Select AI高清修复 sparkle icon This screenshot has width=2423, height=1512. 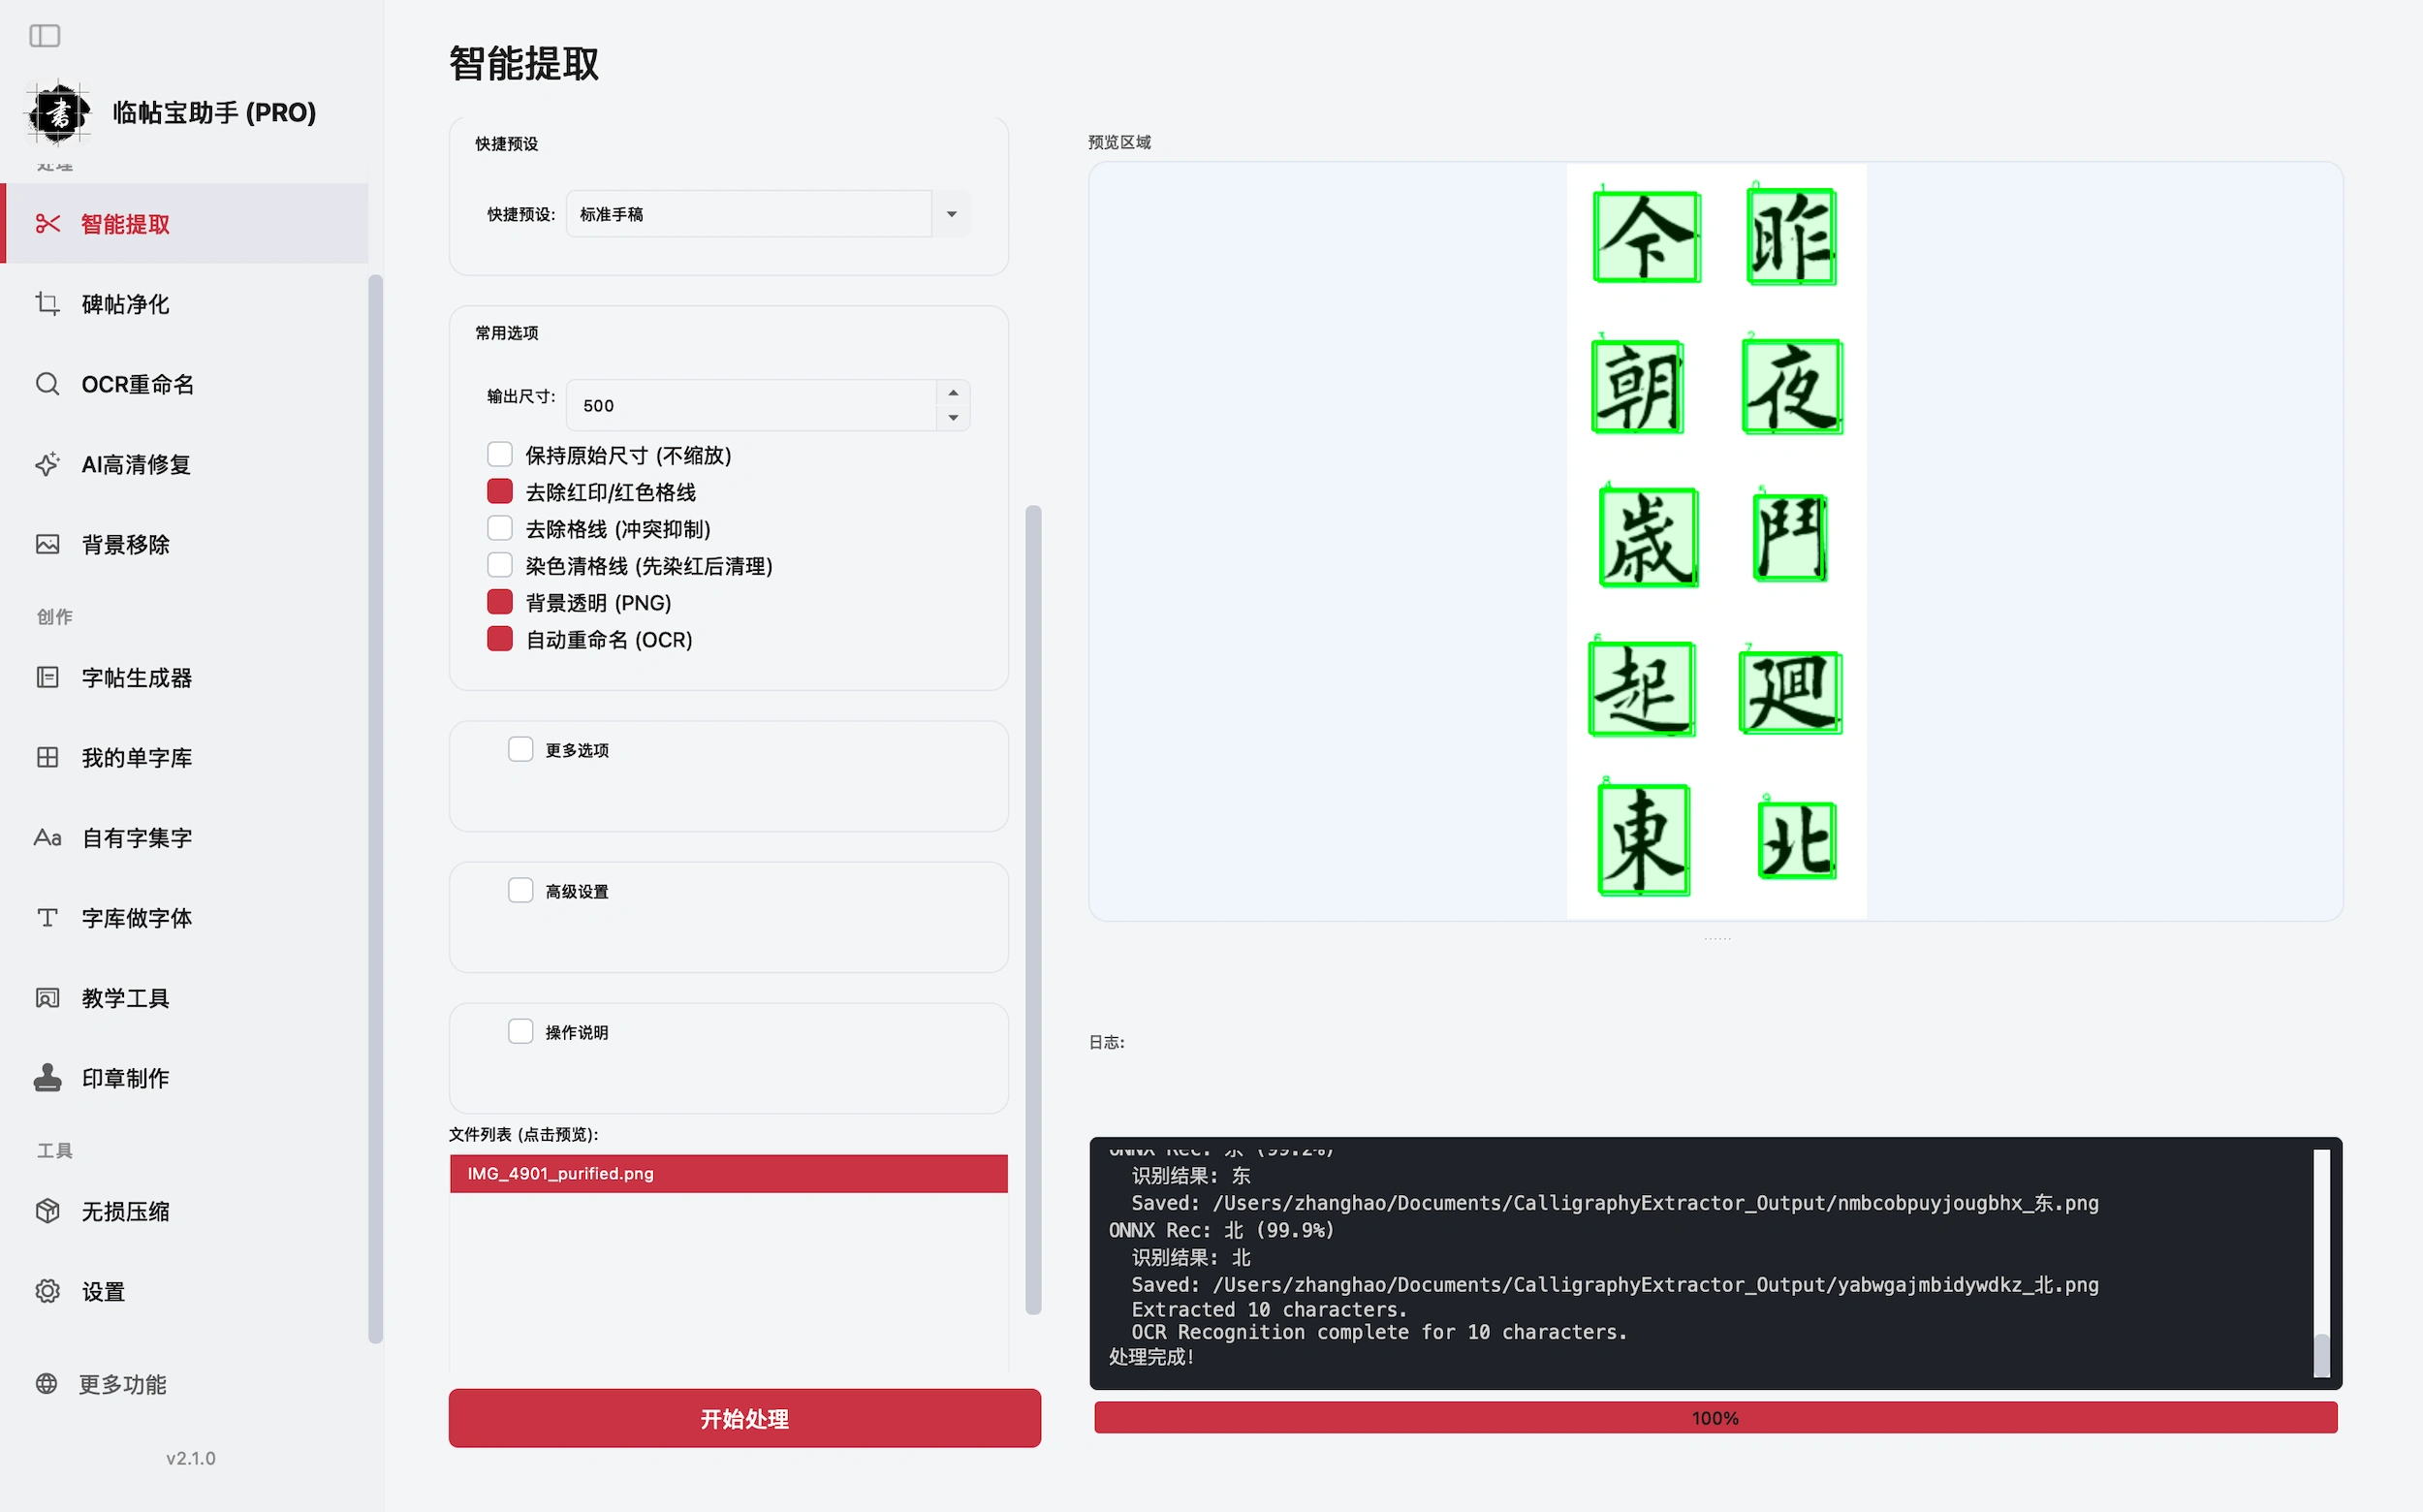[x=47, y=464]
